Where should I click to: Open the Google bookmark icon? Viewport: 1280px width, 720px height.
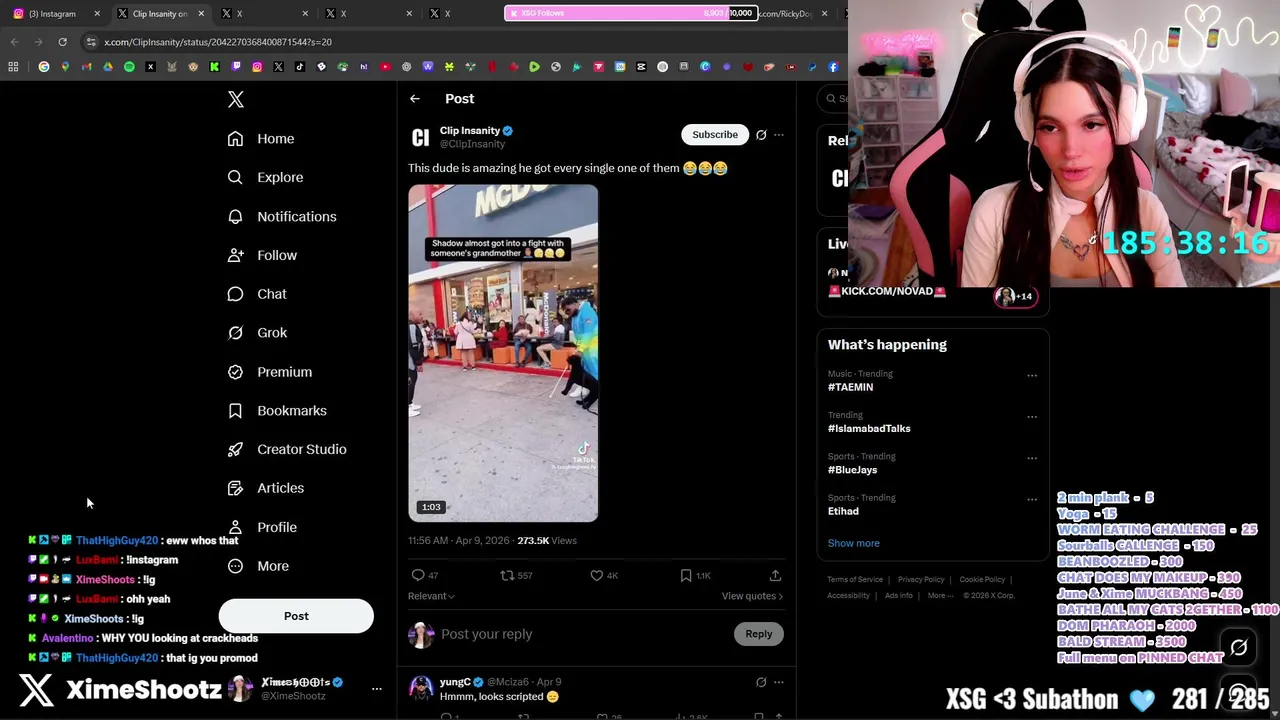(x=44, y=67)
